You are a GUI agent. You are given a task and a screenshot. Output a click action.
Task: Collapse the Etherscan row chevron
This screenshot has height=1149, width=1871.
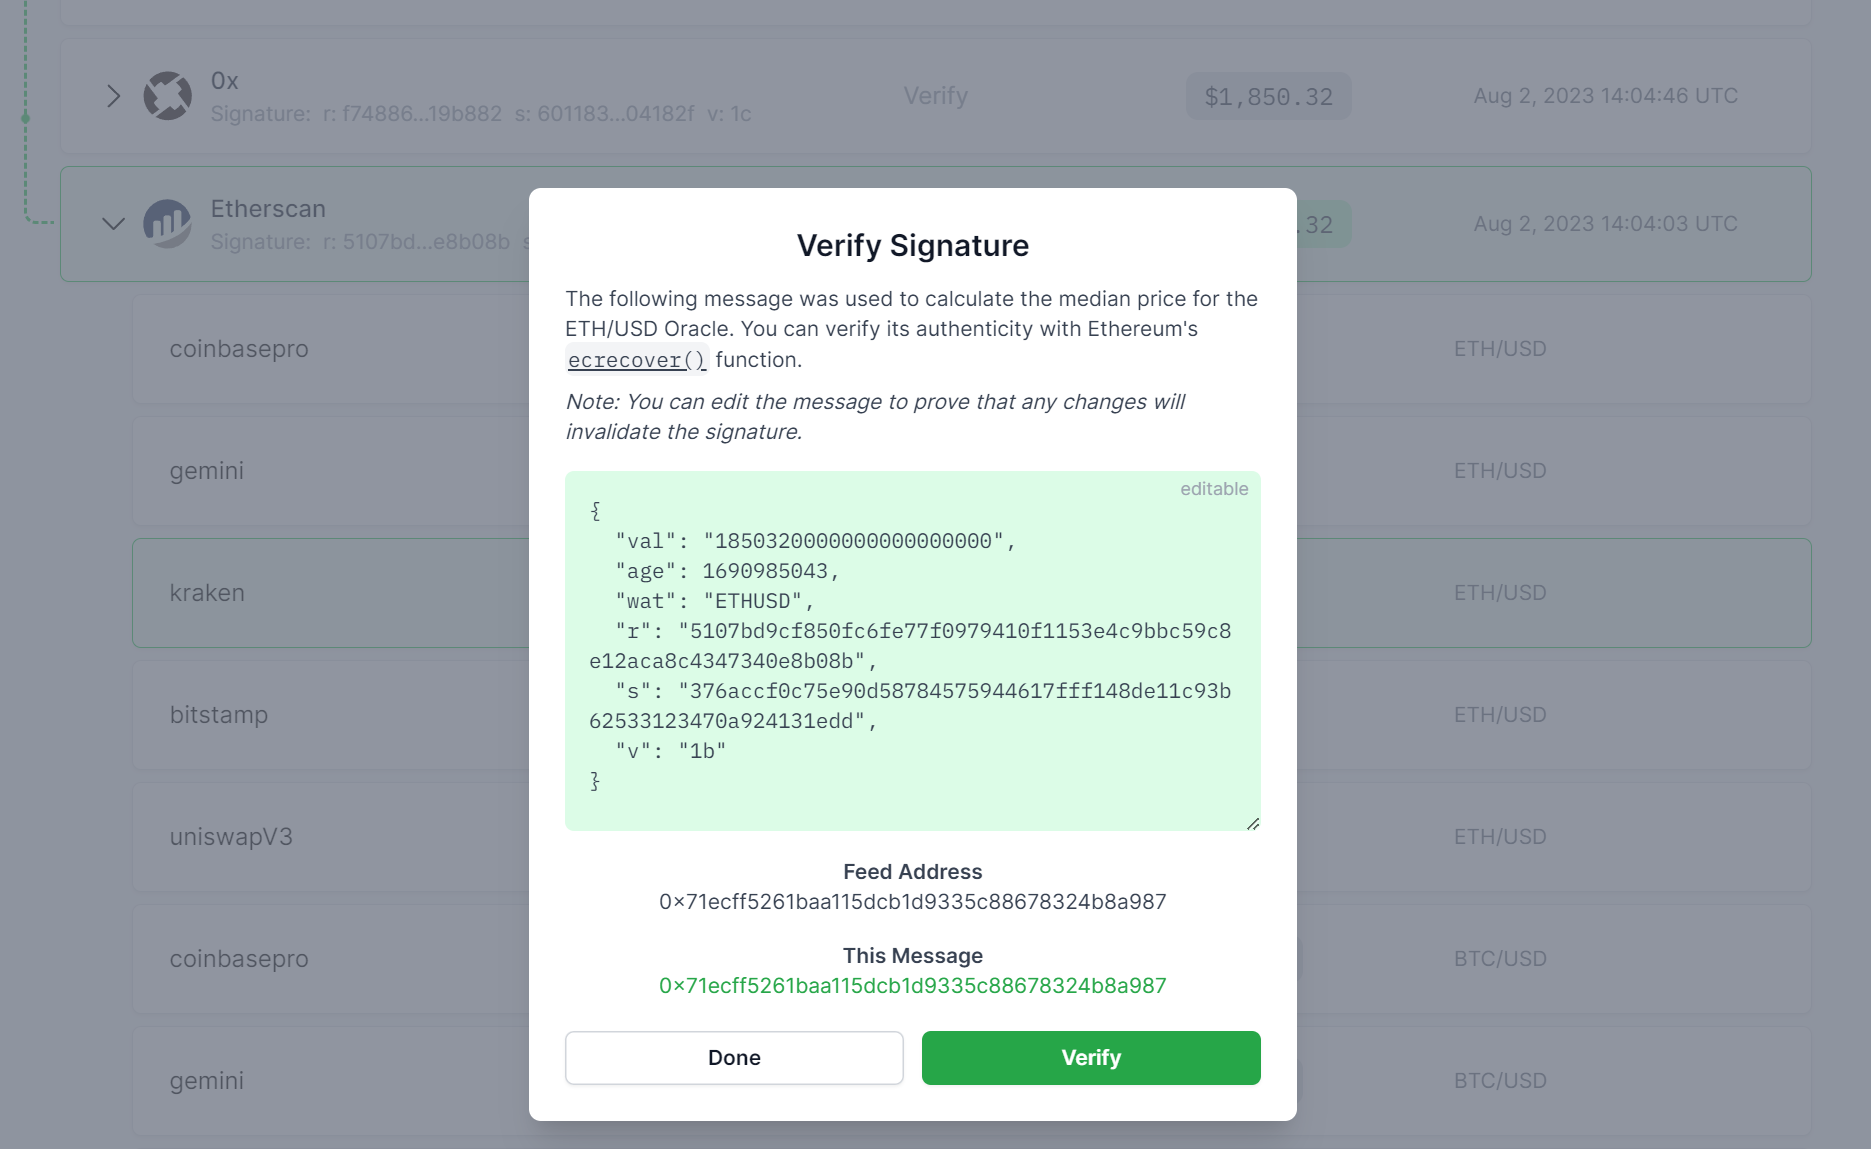coord(114,224)
